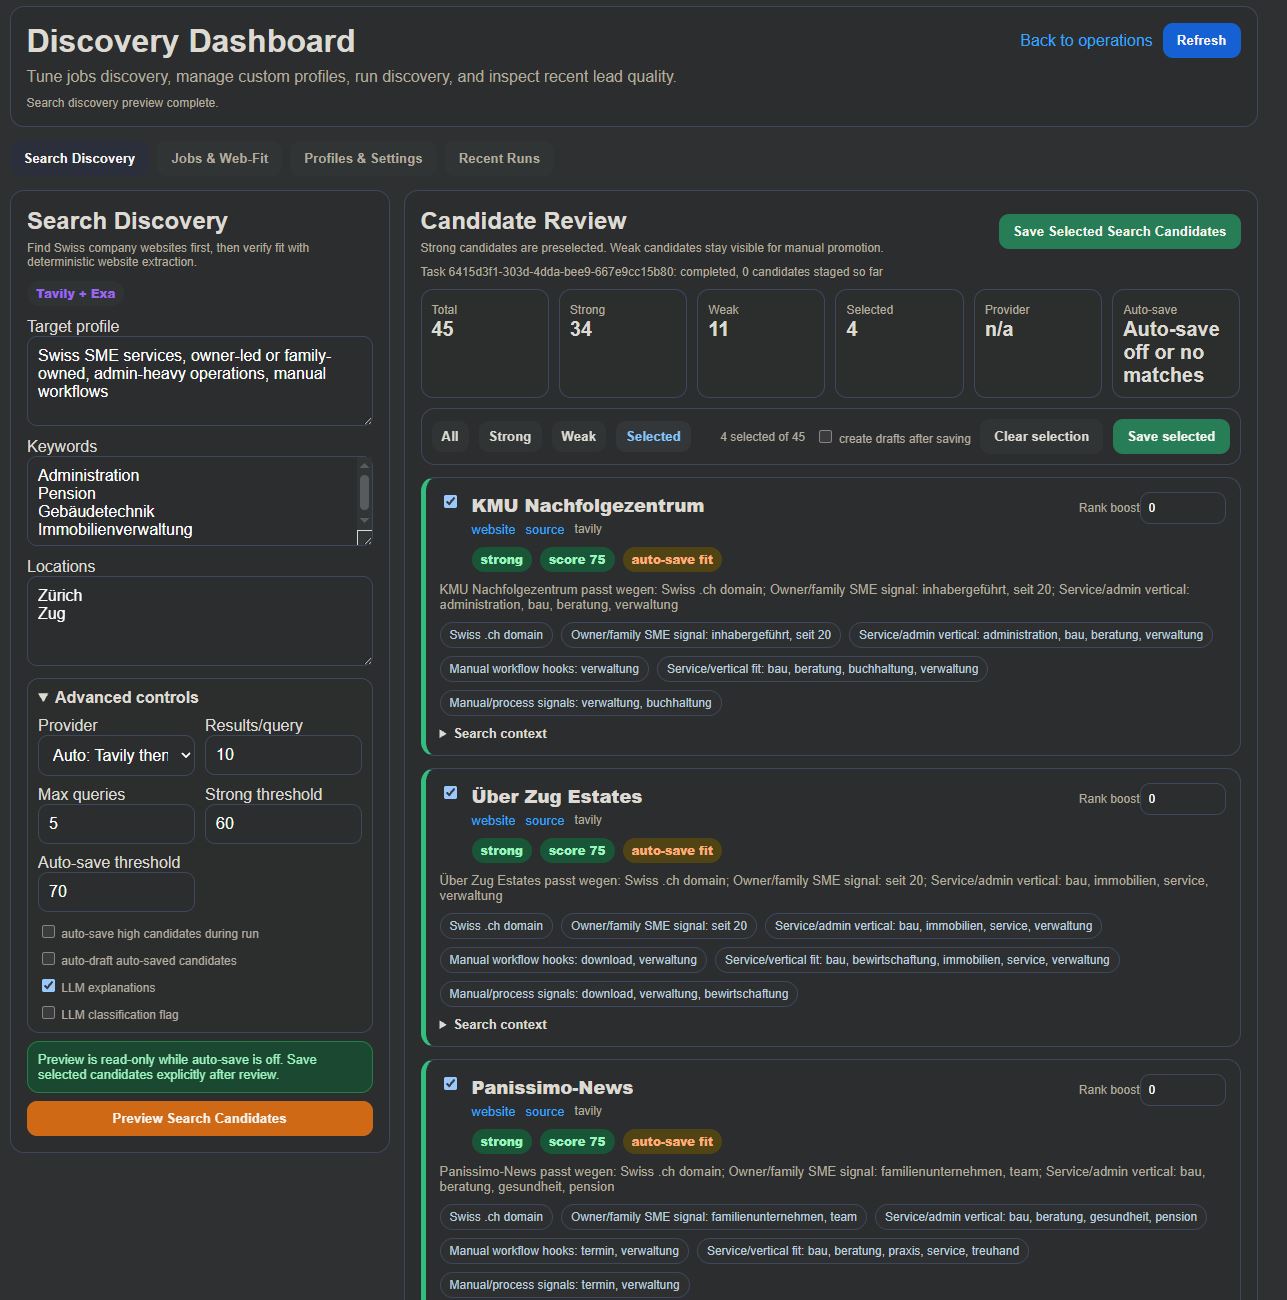Viewport: 1287px width, 1300px height.
Task: Click the Locations text area
Action: [x=200, y=621]
